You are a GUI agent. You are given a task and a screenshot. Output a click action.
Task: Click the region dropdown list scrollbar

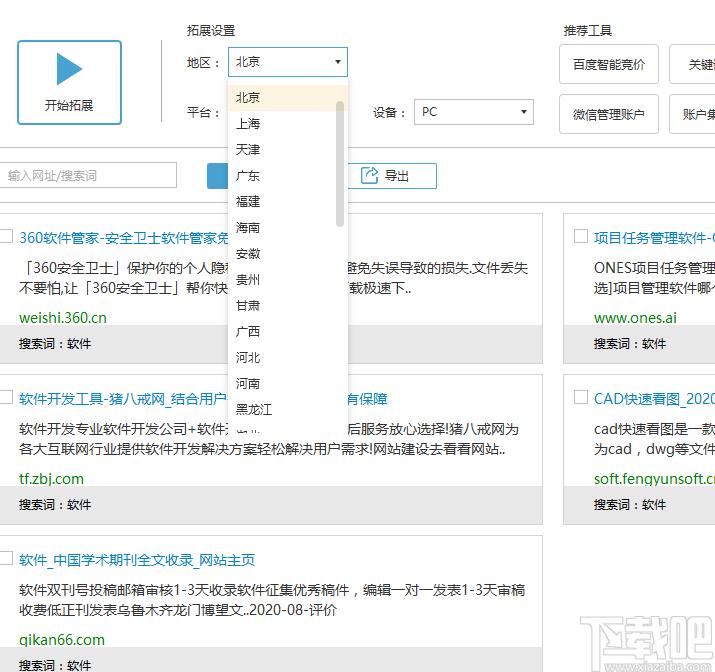click(340, 164)
